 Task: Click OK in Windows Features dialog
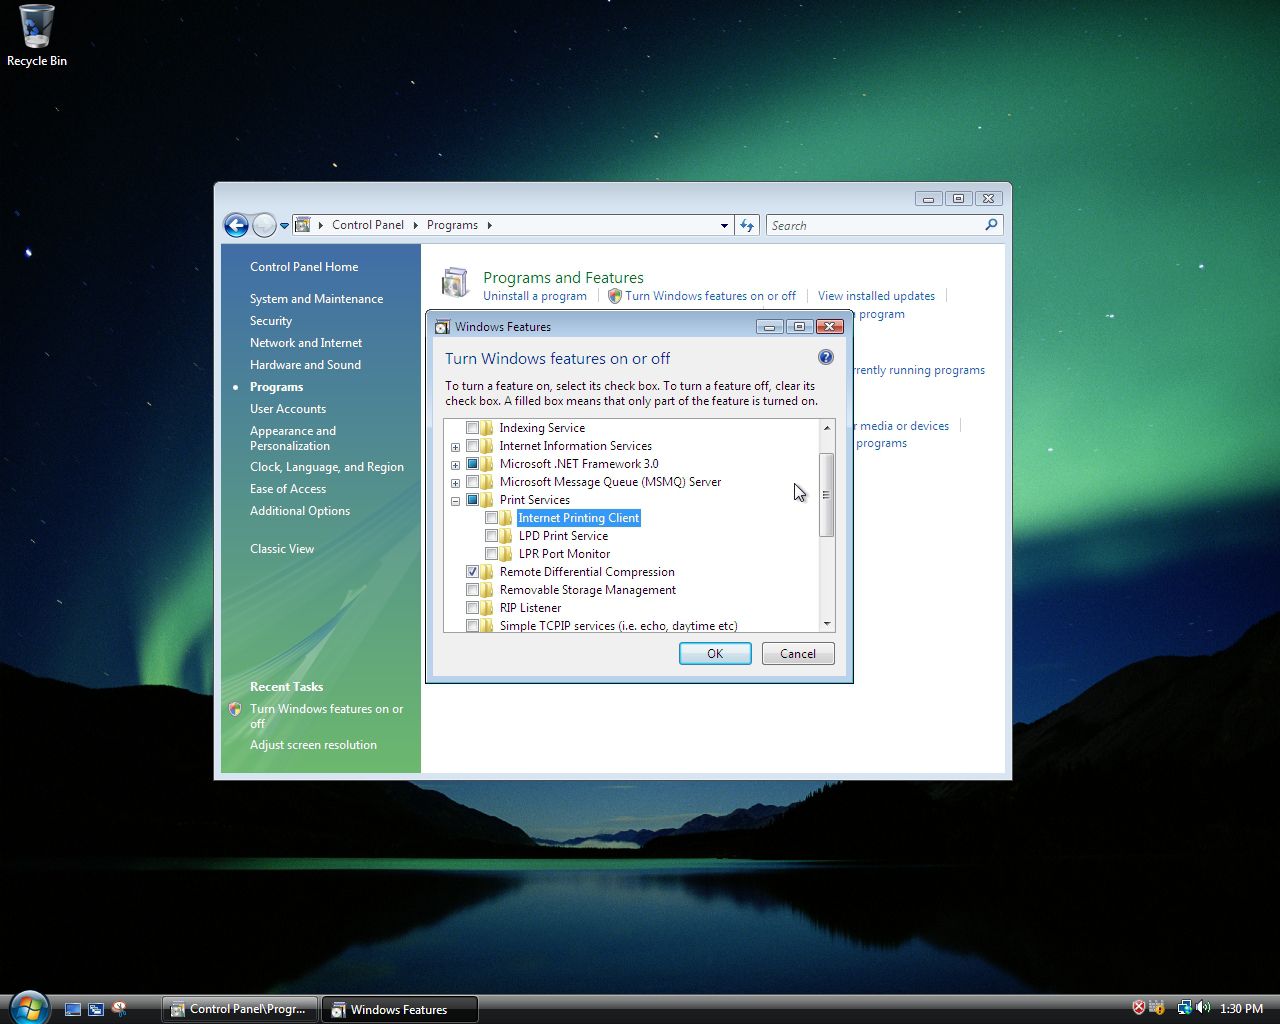[715, 653]
